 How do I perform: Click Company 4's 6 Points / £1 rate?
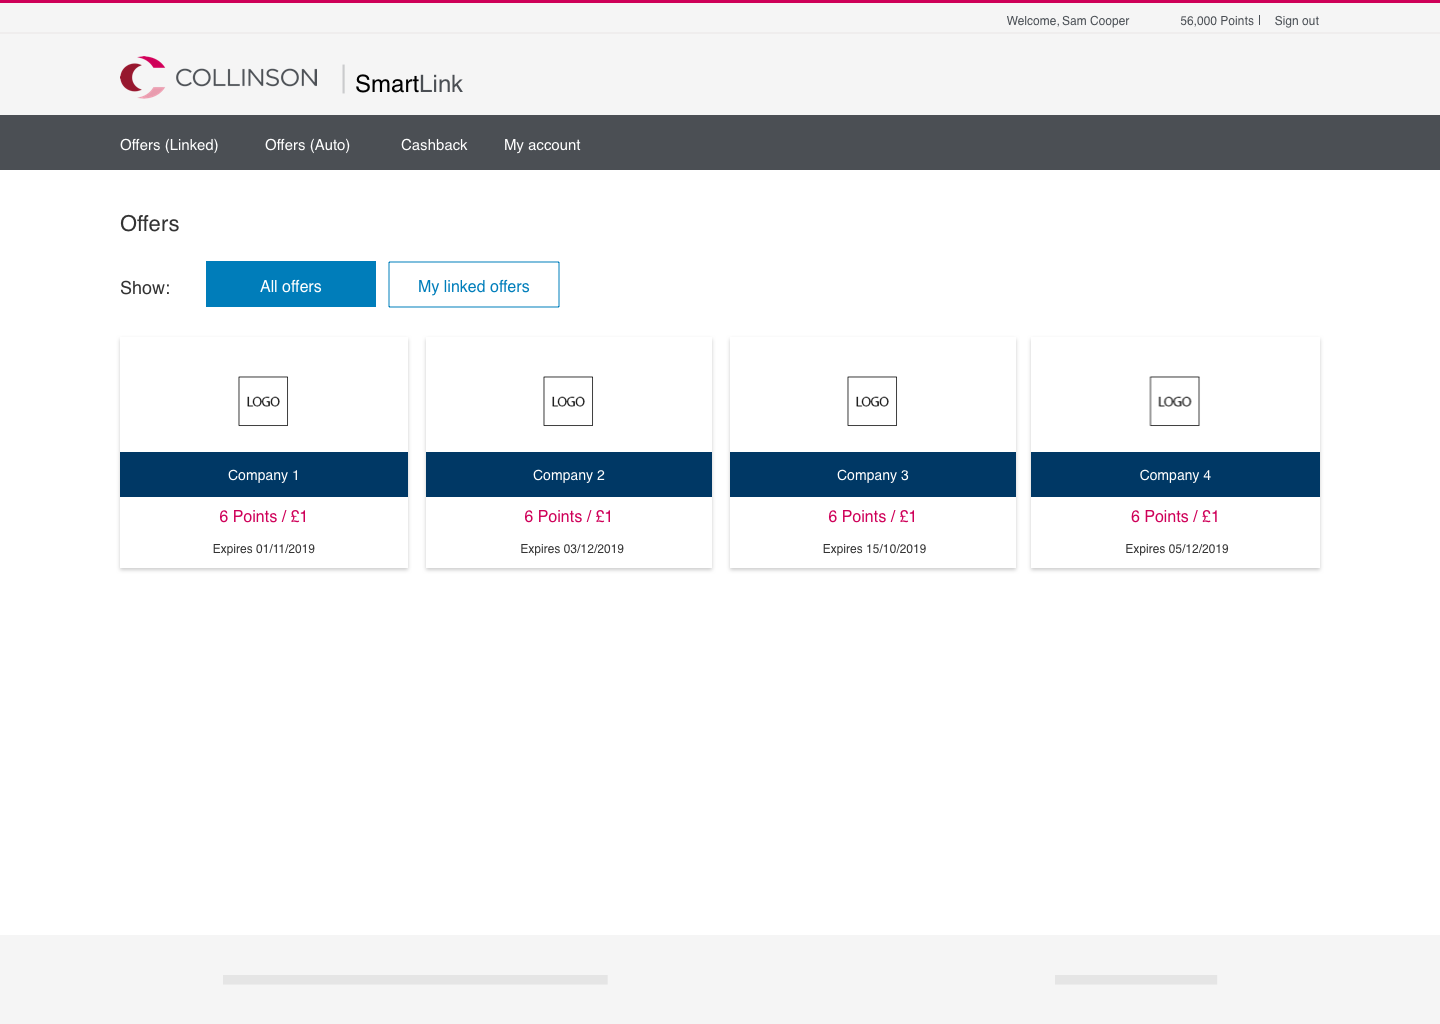click(x=1175, y=517)
